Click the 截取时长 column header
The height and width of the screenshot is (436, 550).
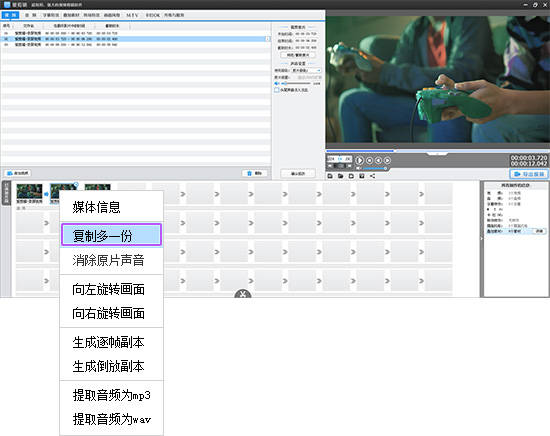(112, 26)
